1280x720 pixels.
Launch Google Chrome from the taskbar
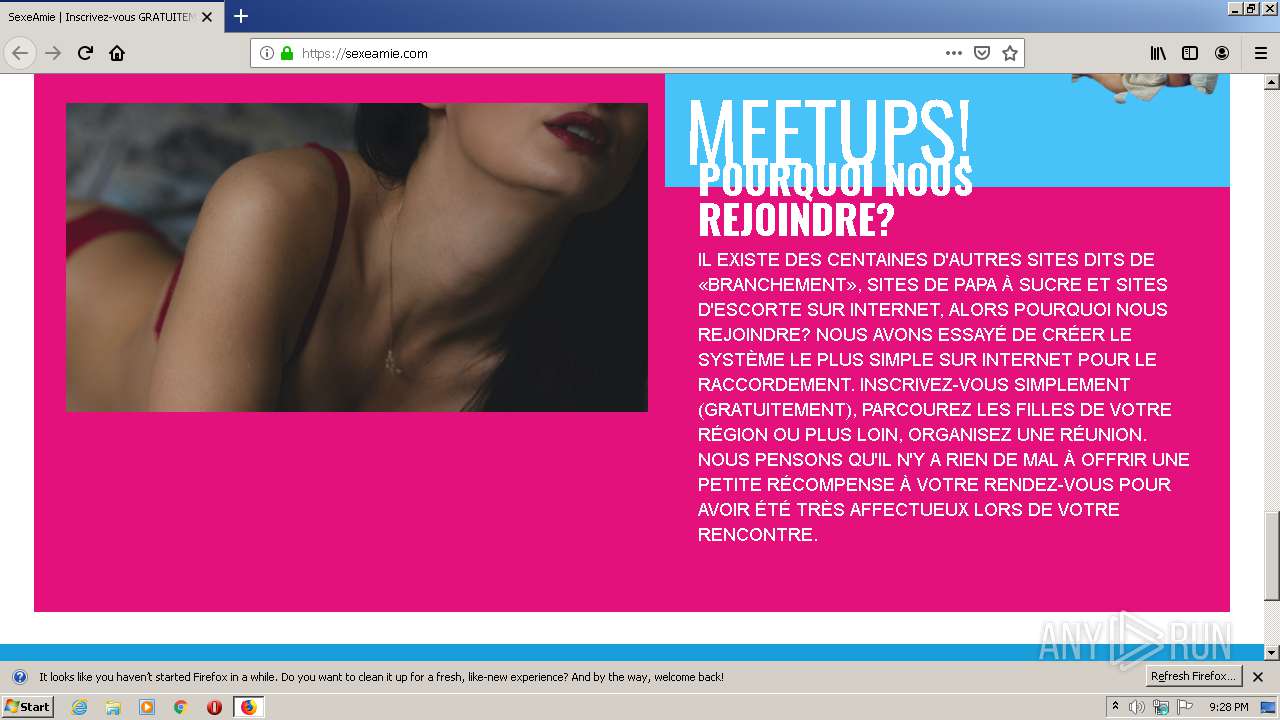coord(180,707)
